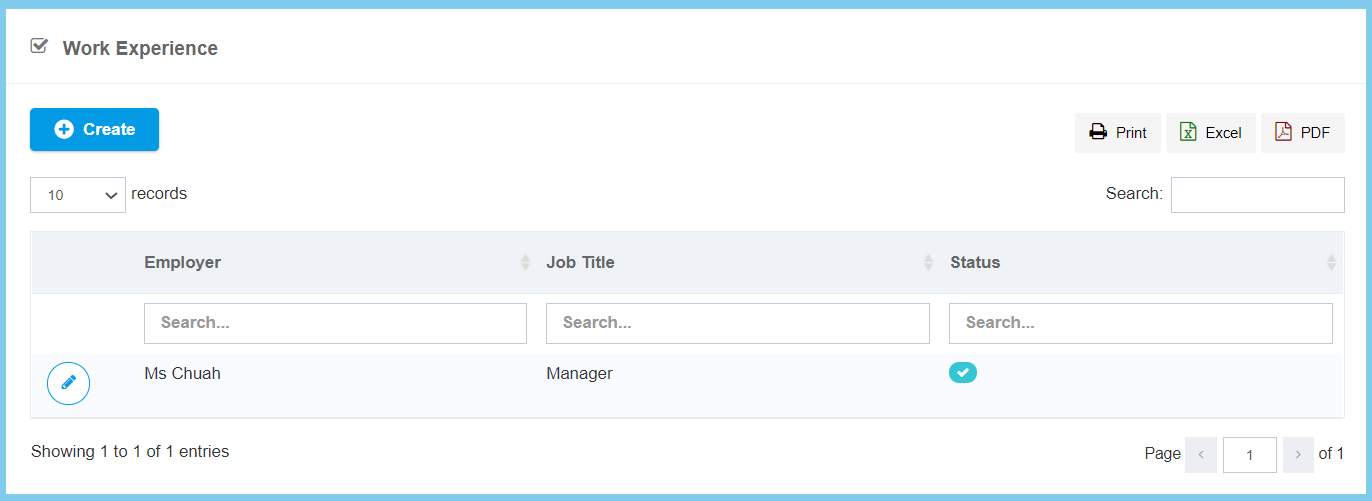Click the global Search input field
The width and height of the screenshot is (1372, 501).
point(1257,195)
